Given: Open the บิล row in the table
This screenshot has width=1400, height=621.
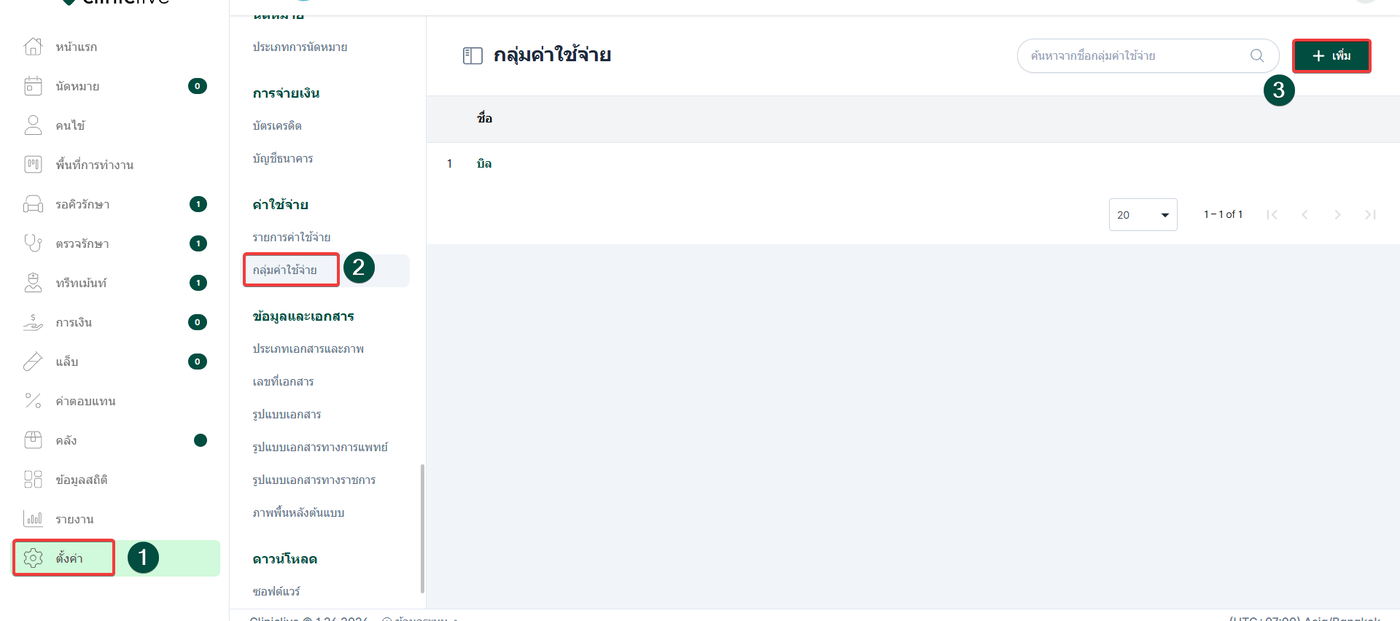Looking at the screenshot, I should pos(485,163).
